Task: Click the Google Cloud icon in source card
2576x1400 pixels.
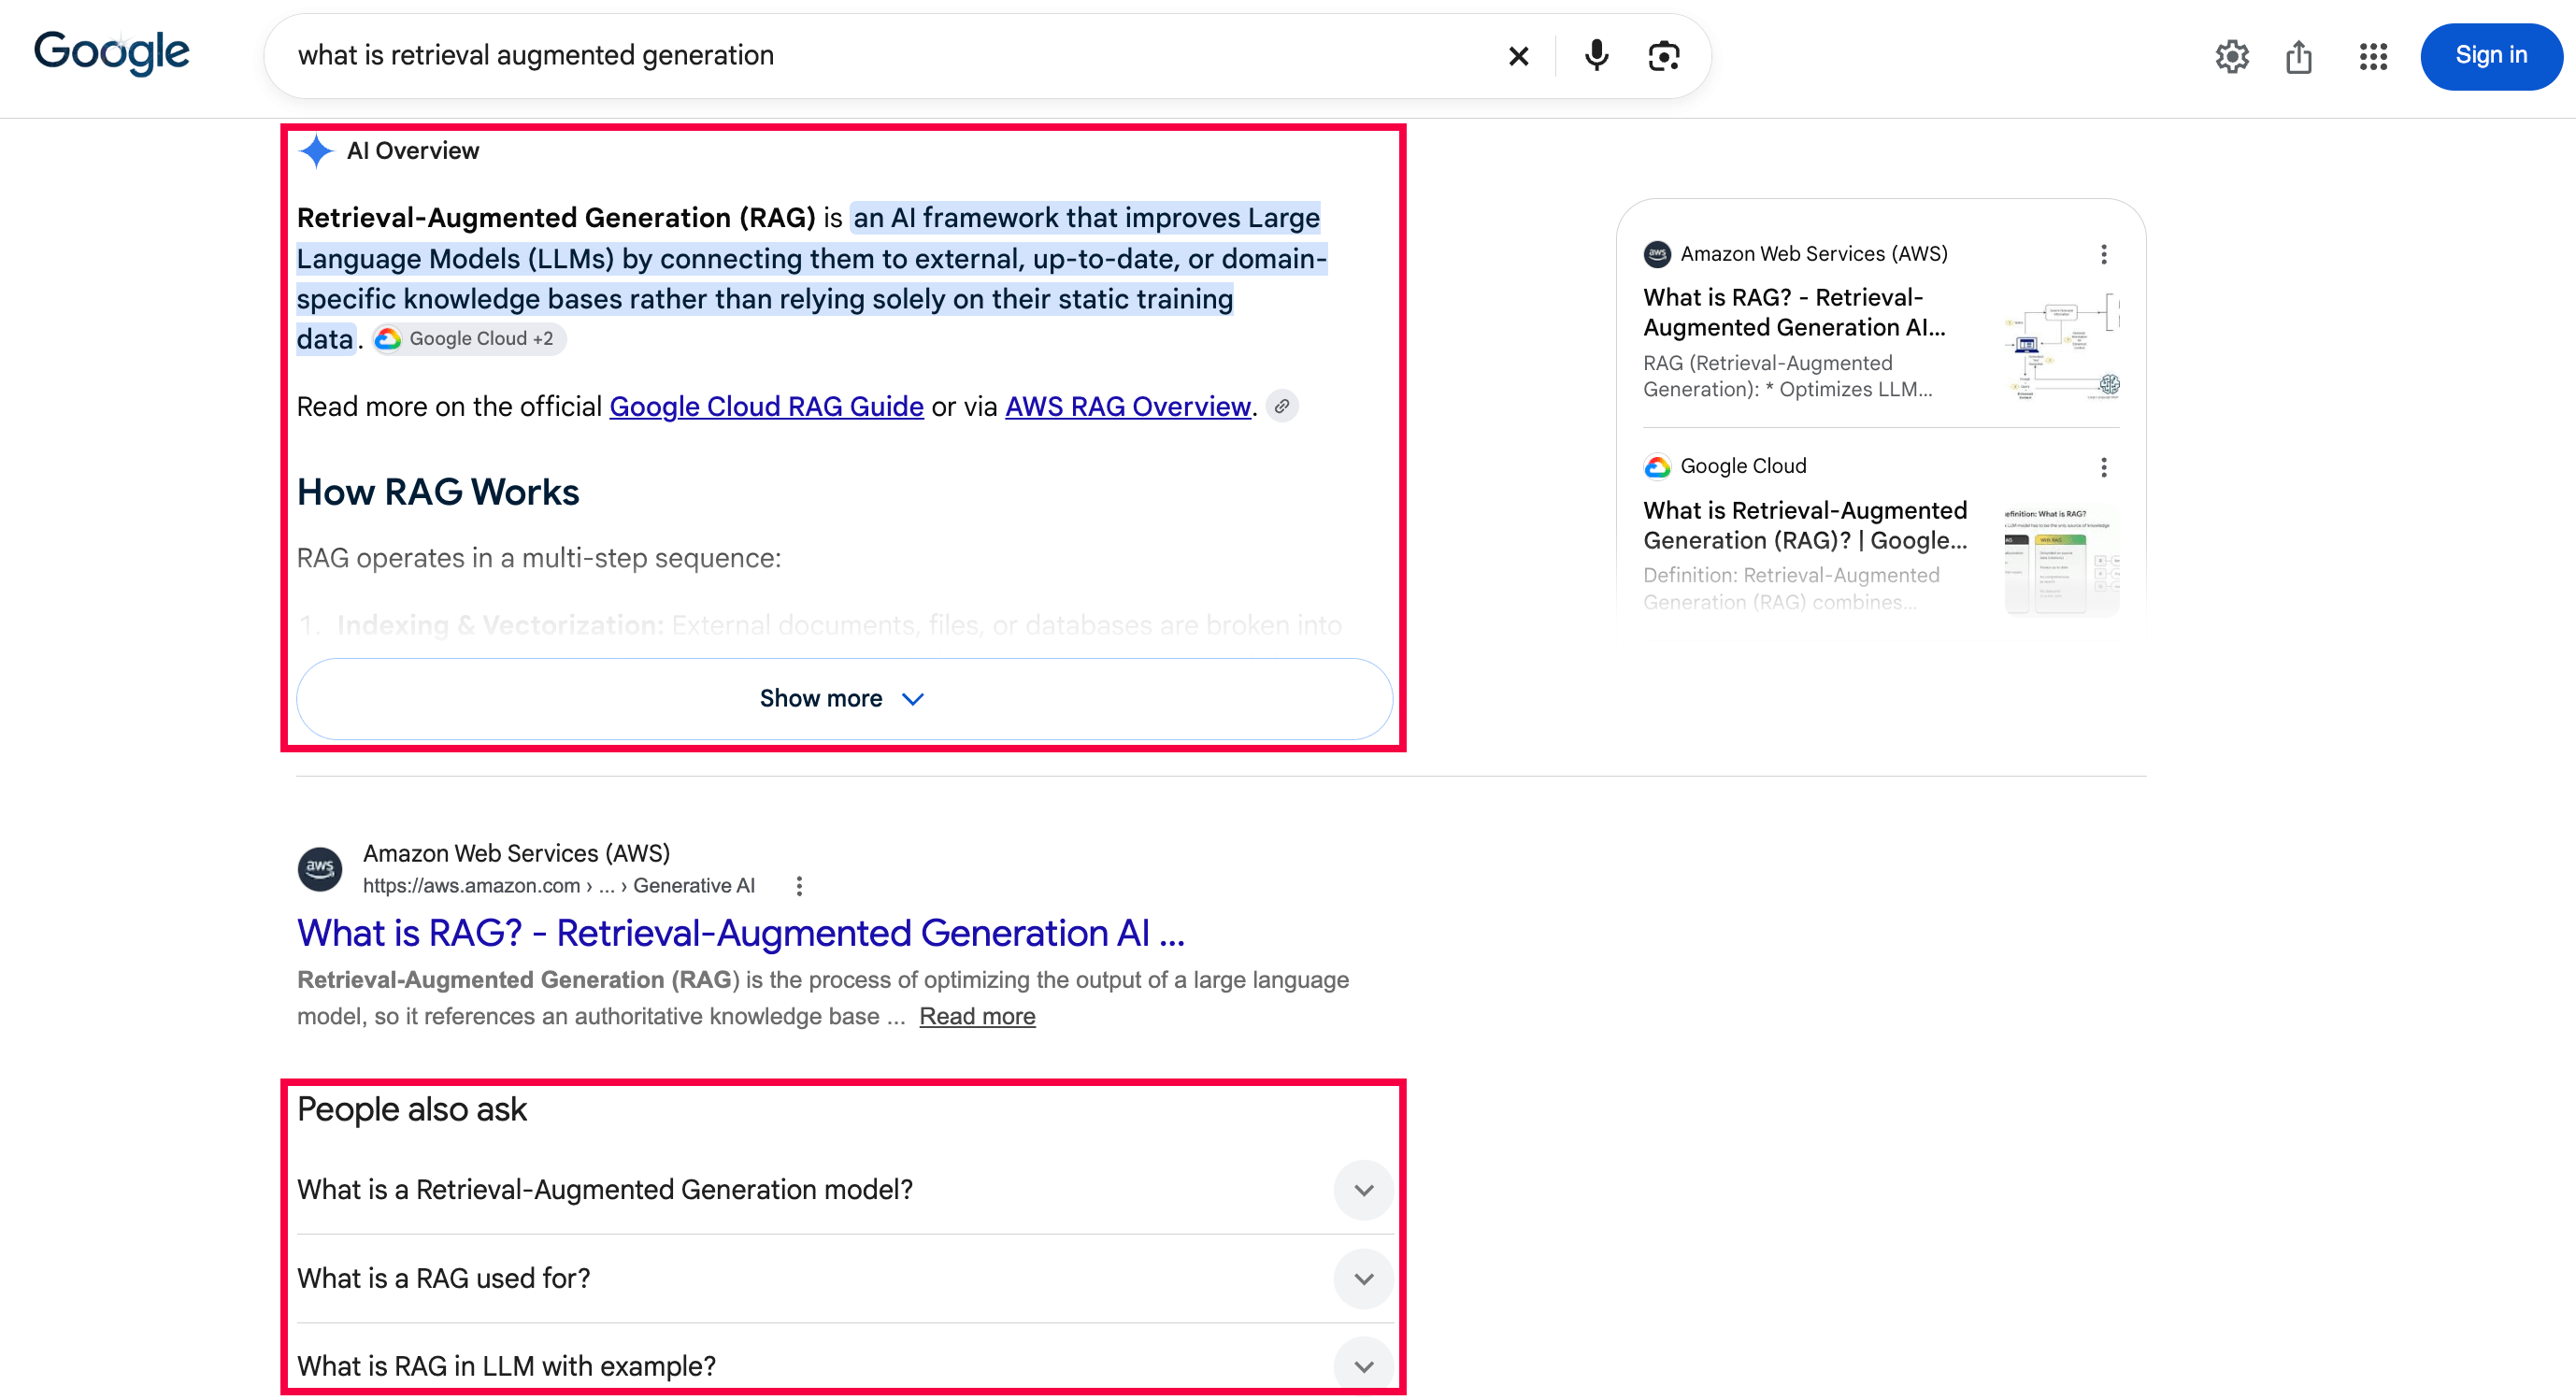Action: pos(1657,467)
